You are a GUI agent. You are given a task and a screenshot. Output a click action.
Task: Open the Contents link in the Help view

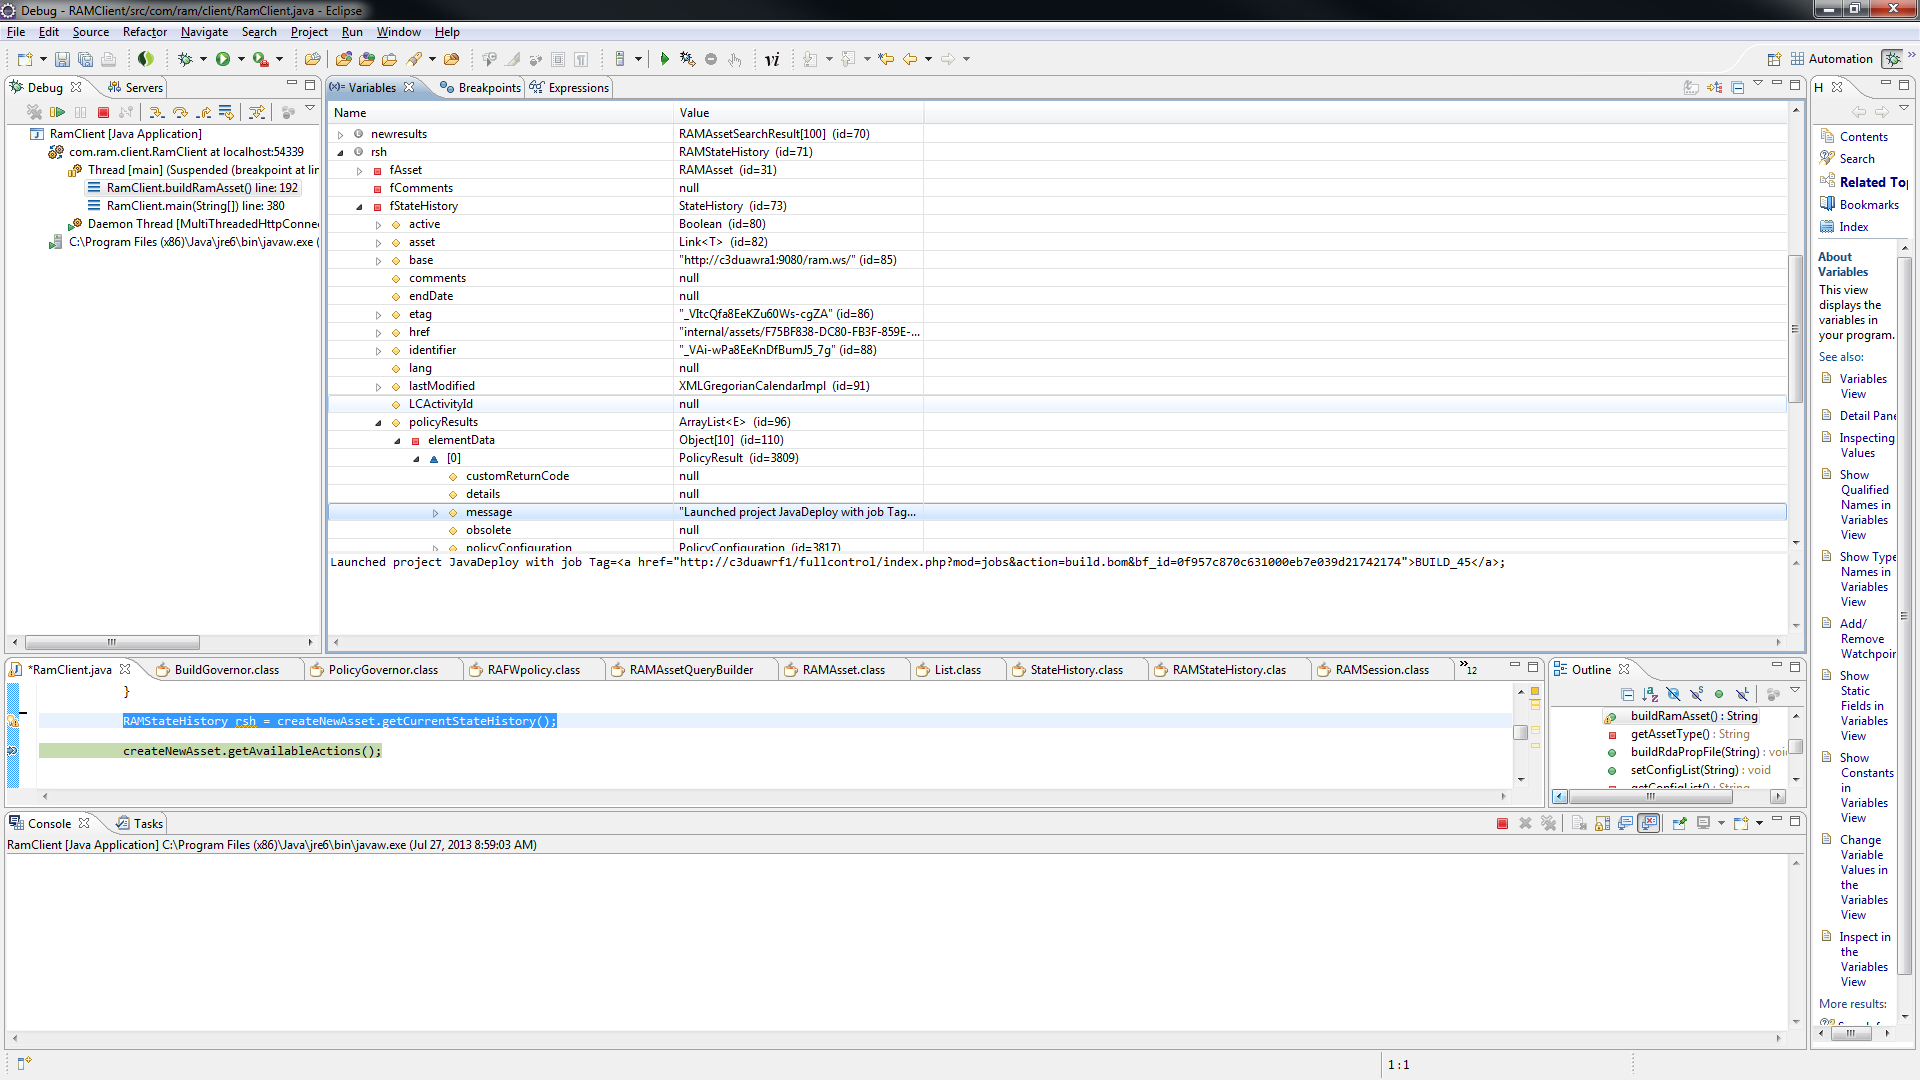(1863, 137)
